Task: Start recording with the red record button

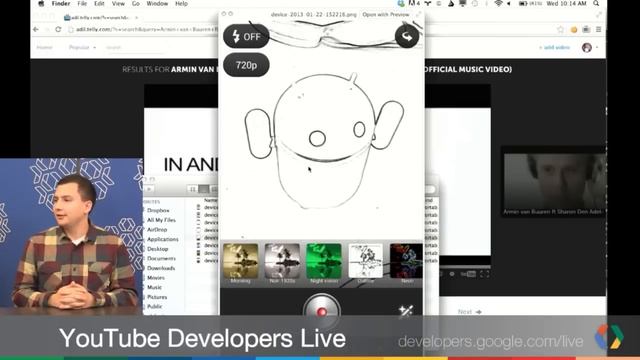Action: click(x=322, y=311)
